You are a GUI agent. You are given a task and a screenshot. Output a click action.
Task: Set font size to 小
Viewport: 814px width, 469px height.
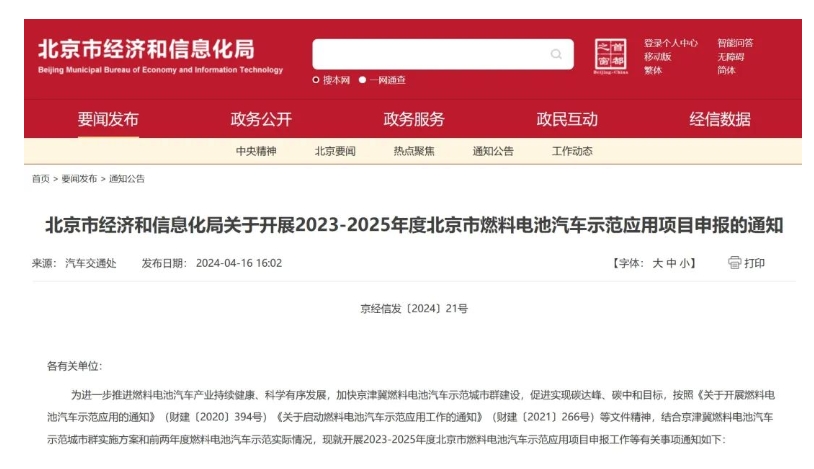click(685, 263)
